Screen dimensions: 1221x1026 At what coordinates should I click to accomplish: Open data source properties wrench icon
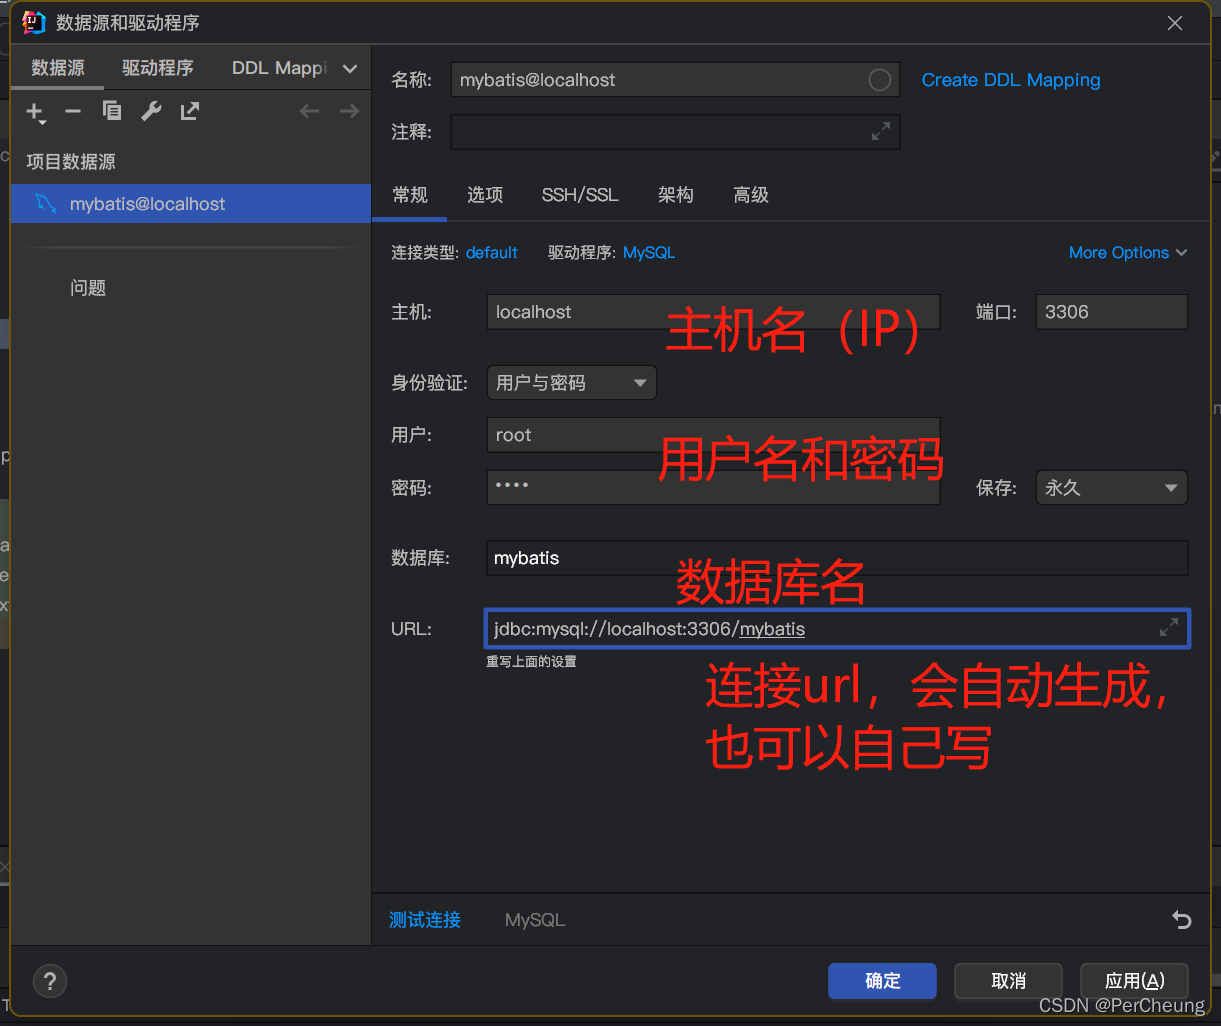(150, 111)
